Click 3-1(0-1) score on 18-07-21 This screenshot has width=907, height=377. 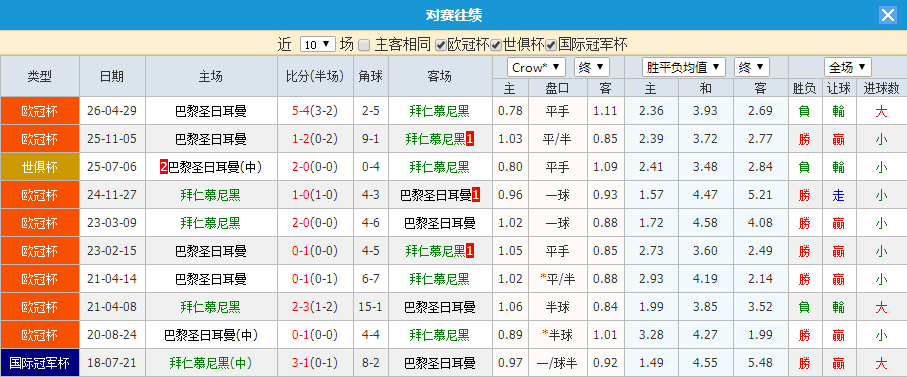click(315, 363)
